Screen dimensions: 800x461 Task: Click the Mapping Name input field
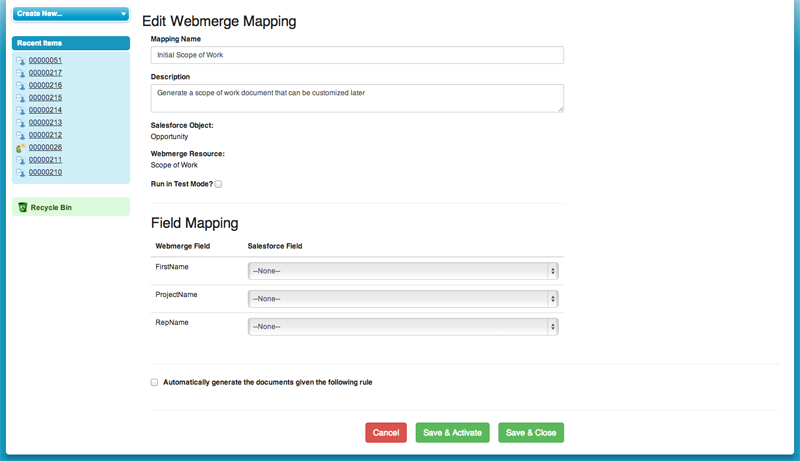(357, 55)
